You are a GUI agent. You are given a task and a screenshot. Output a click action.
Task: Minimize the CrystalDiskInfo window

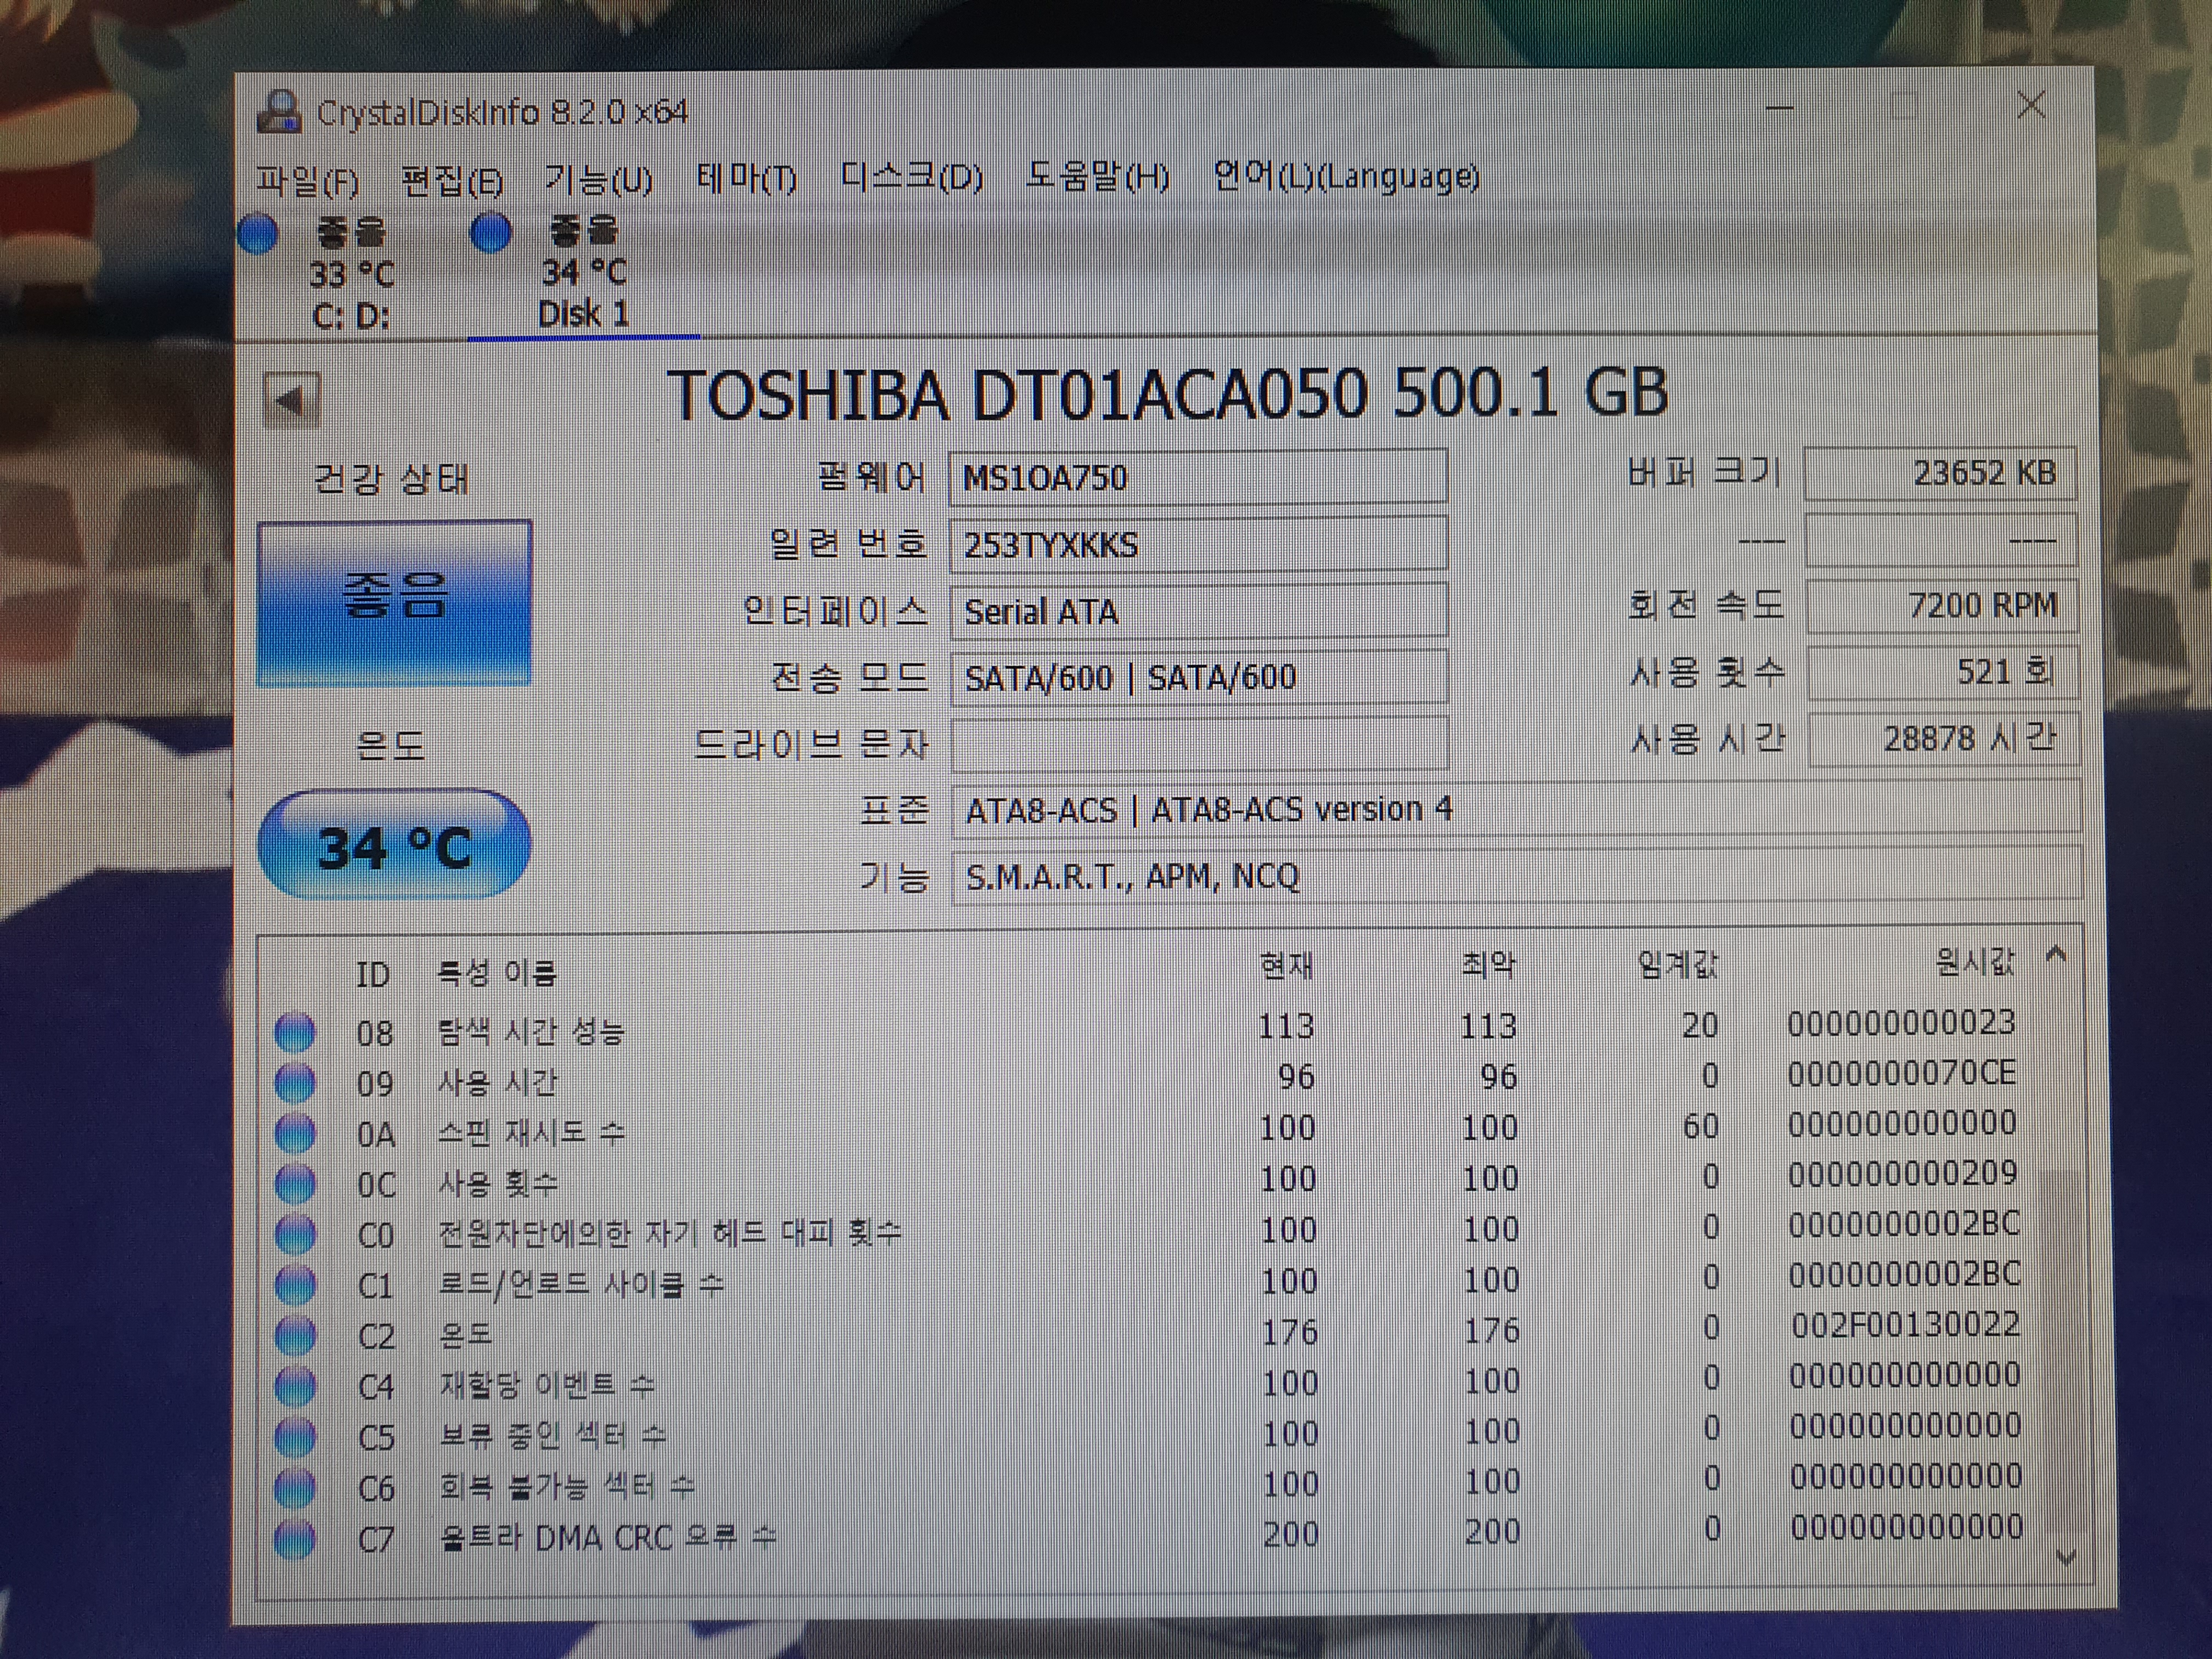click(1779, 106)
